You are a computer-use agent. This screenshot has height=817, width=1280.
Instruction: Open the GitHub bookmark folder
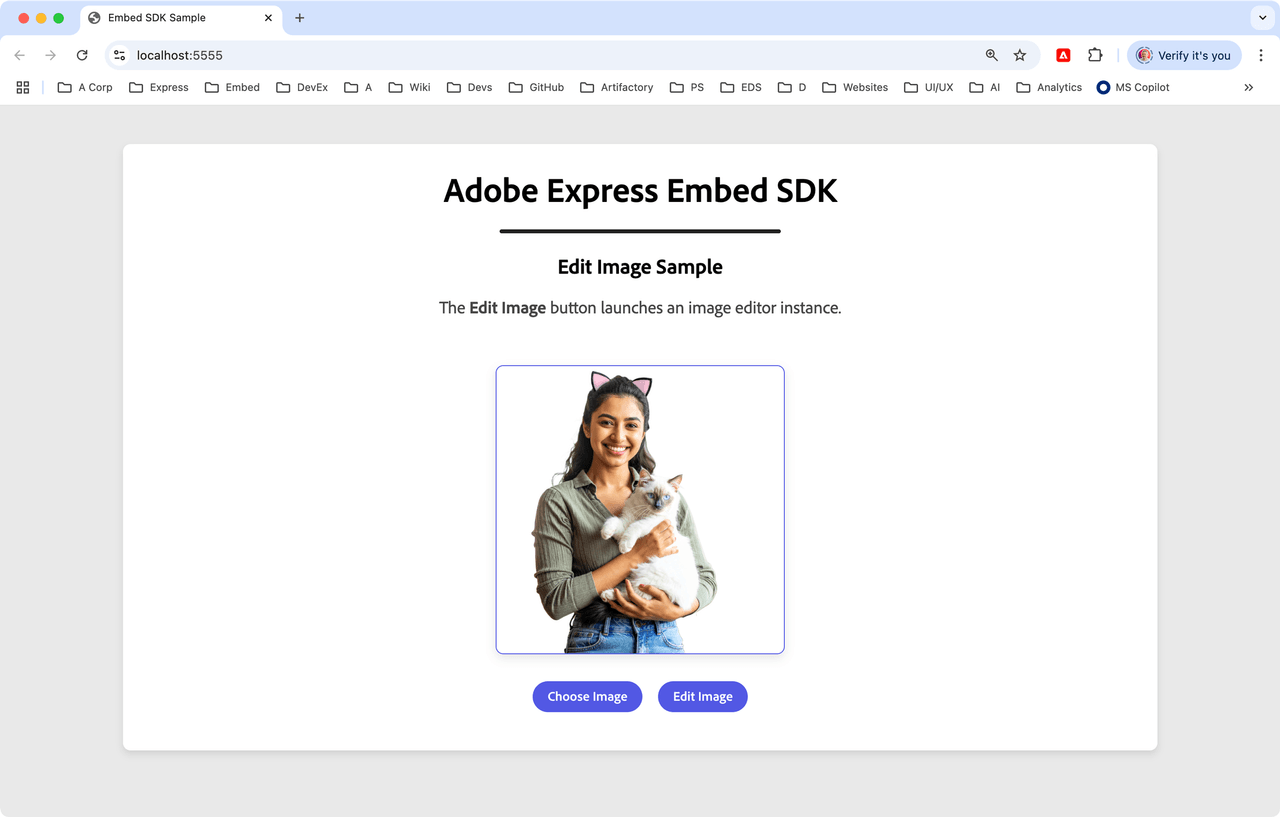coord(536,88)
